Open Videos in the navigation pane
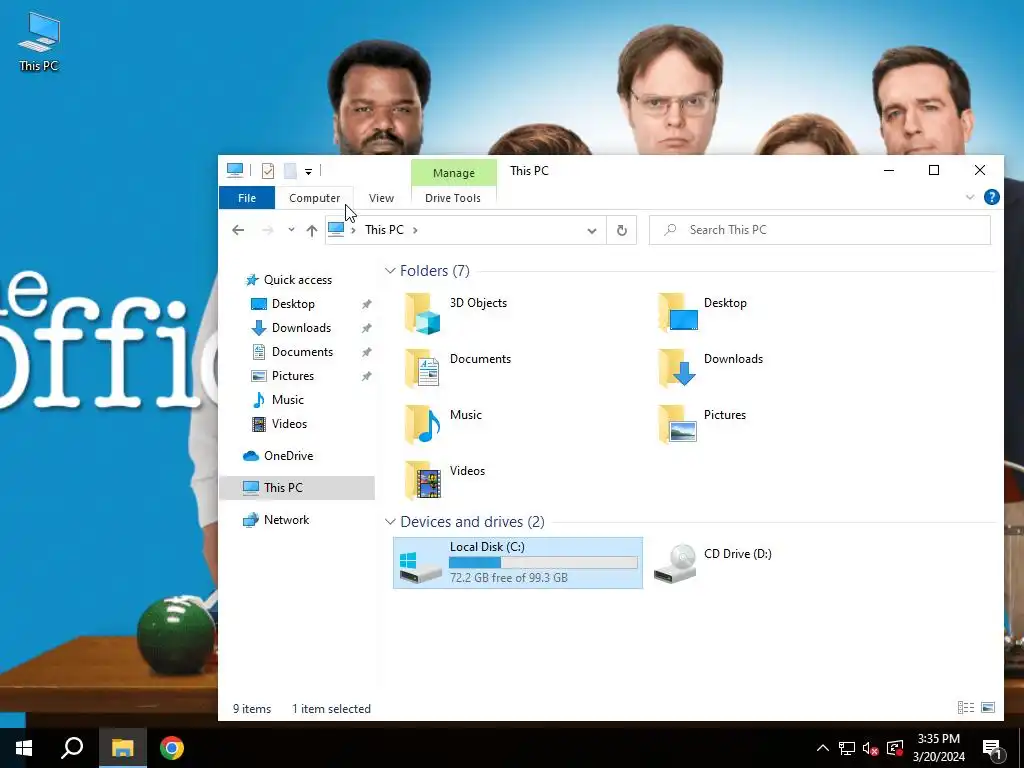Image resolution: width=1024 pixels, height=768 pixels. (289, 424)
